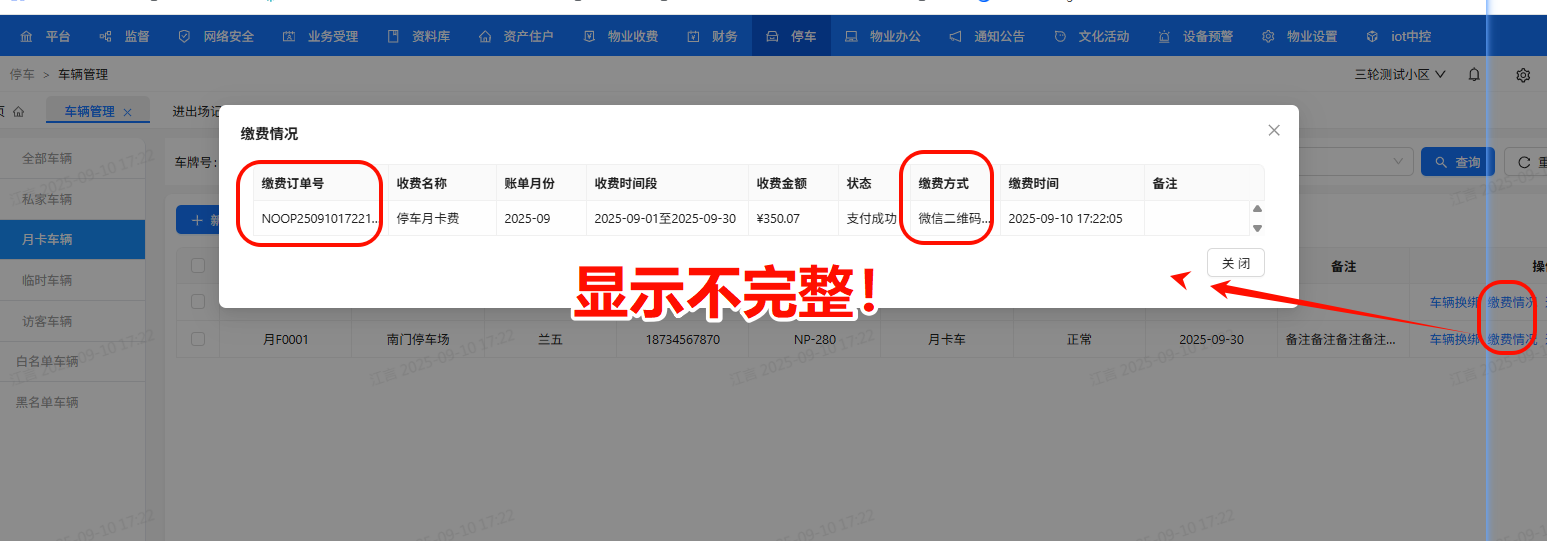Open the 业务受理 navigation item
The height and width of the screenshot is (541, 1547).
(320, 36)
